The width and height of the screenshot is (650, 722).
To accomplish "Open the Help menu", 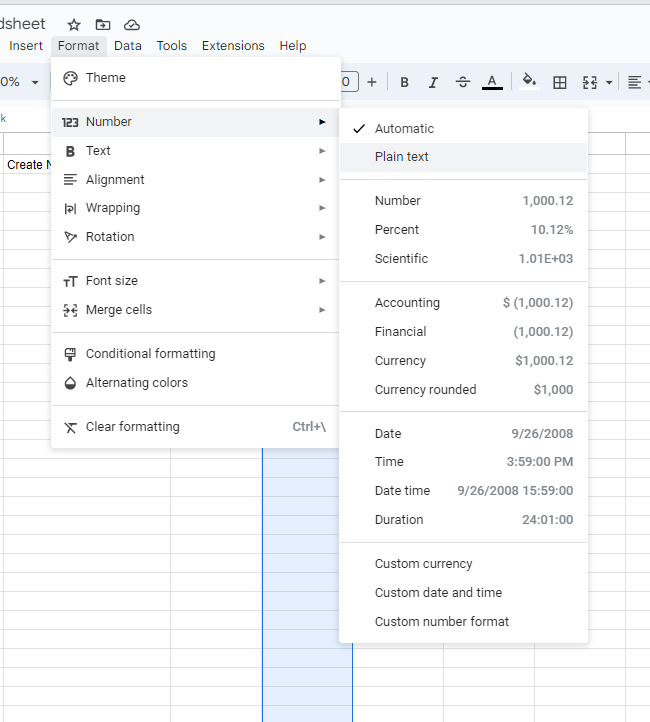I will (x=293, y=46).
